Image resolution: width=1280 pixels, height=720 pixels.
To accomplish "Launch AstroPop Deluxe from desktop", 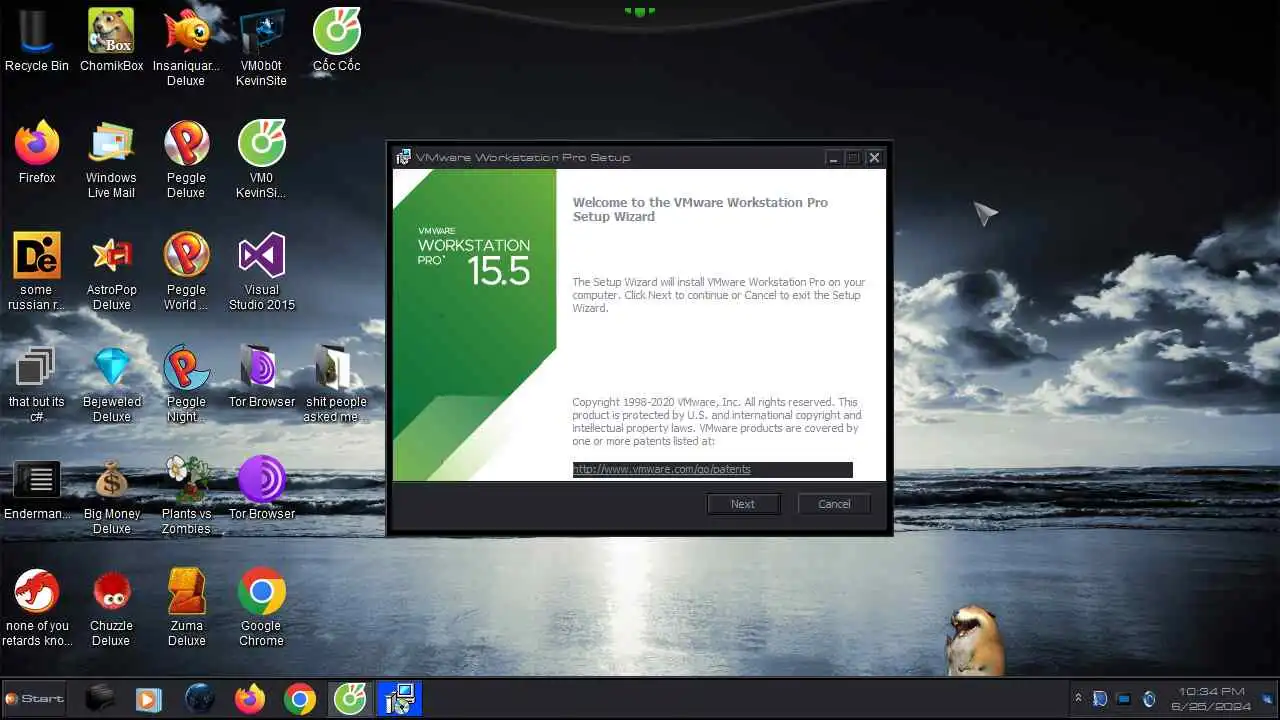I will tap(111, 272).
